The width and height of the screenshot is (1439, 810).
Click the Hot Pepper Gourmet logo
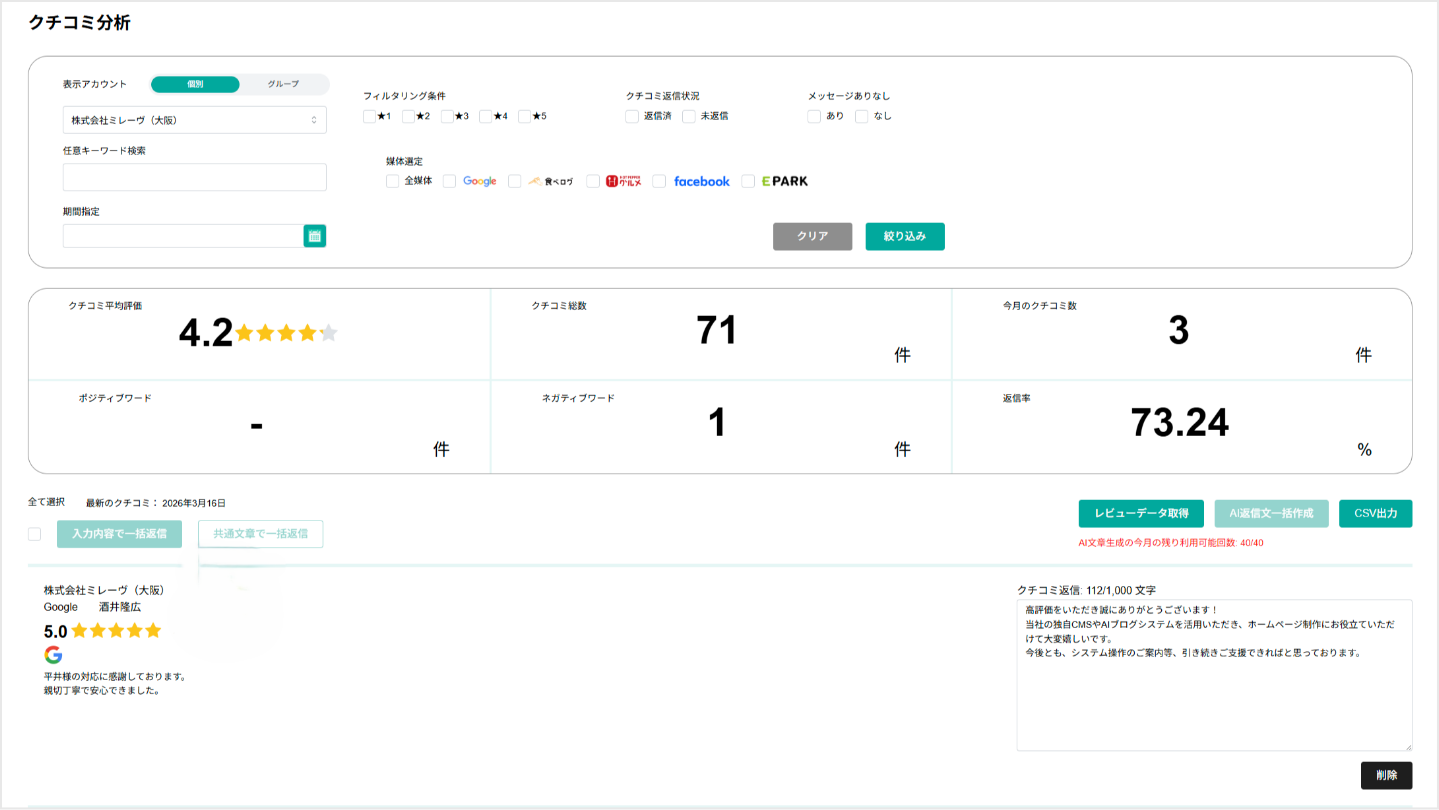624,181
